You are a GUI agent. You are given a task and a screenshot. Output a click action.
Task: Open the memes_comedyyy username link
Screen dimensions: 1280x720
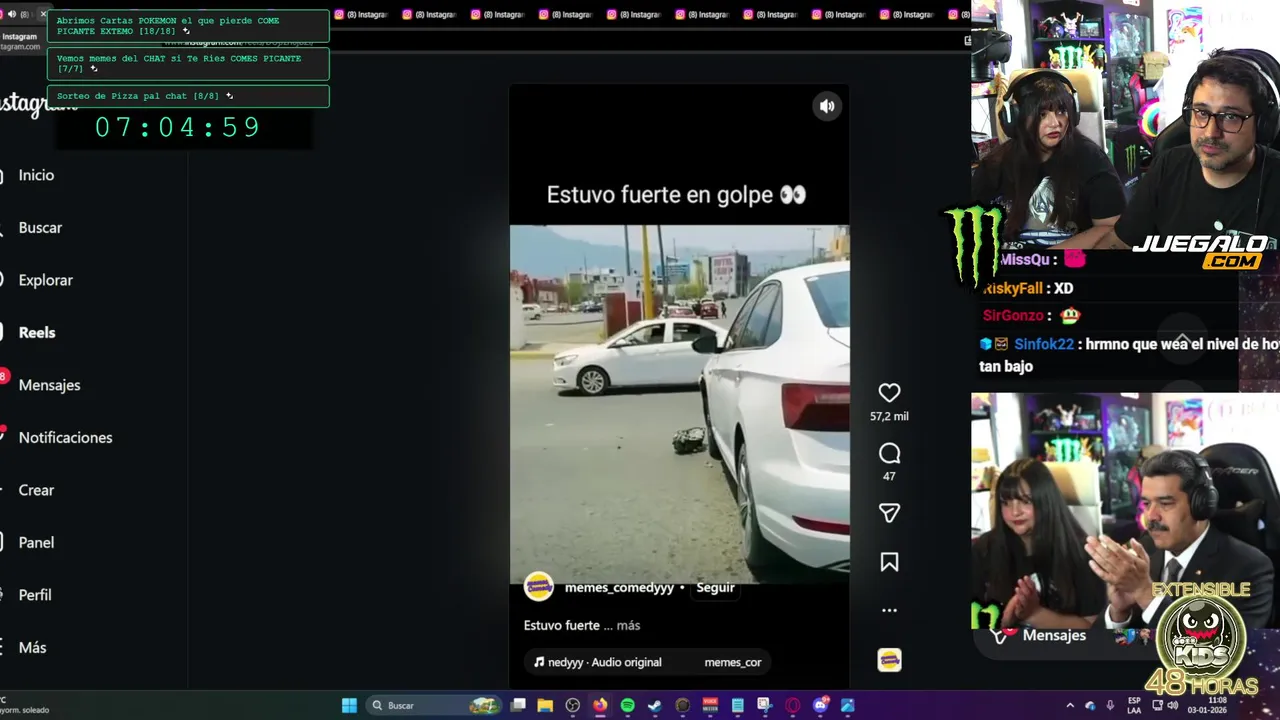tap(619, 588)
